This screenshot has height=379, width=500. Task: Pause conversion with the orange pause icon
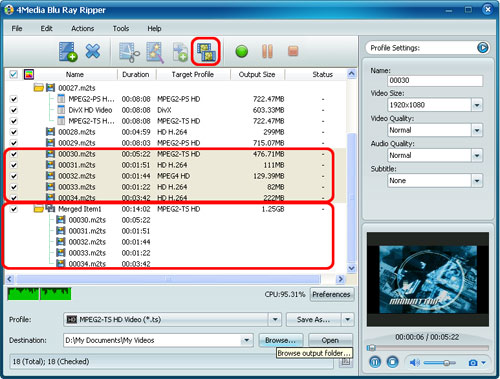(x=267, y=51)
